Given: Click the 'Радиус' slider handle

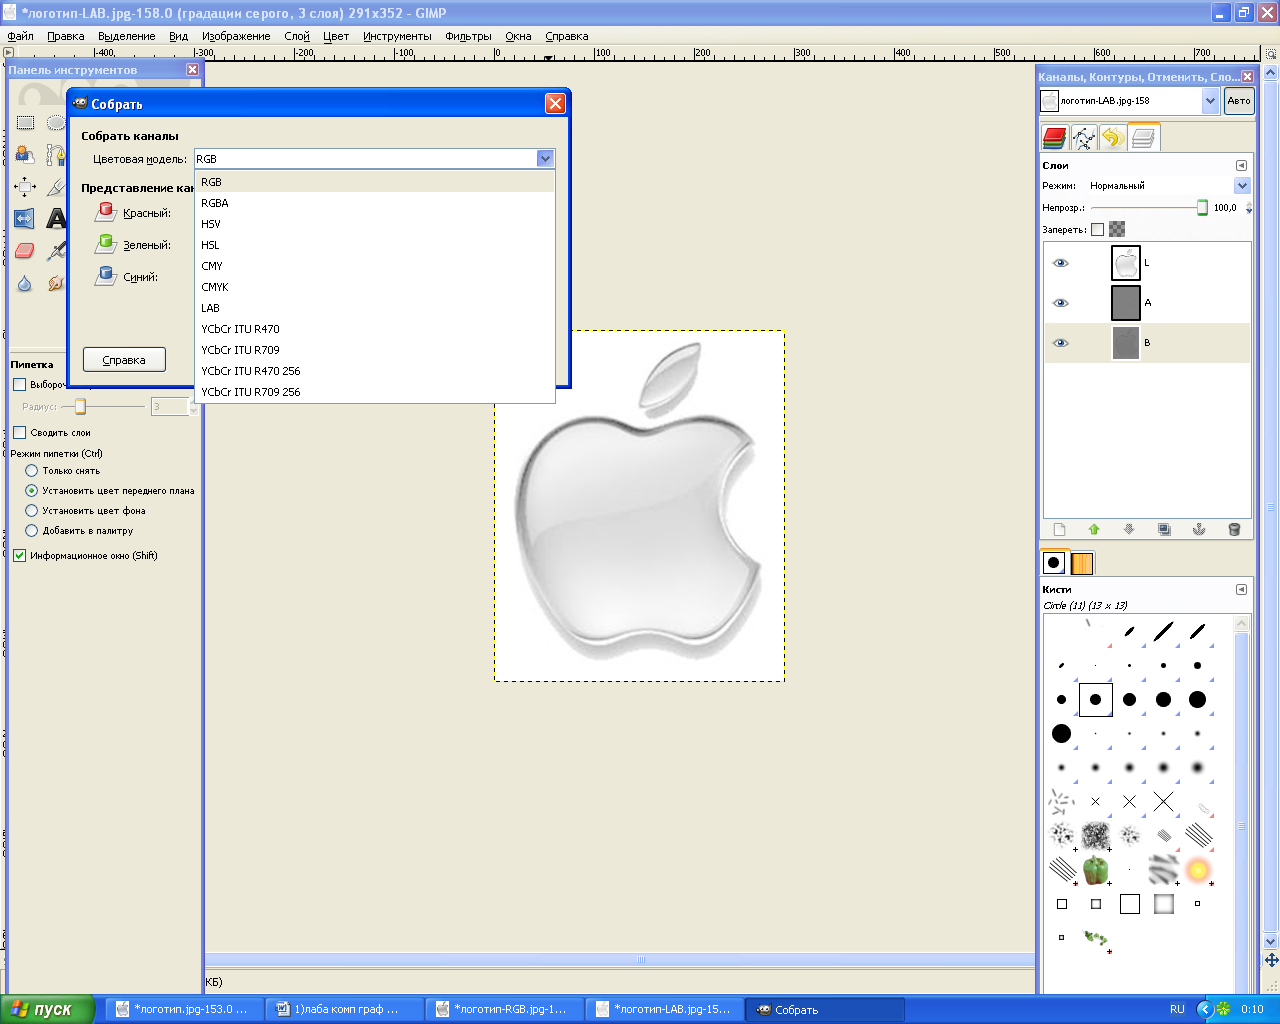Looking at the screenshot, I should pyautogui.click(x=80, y=406).
